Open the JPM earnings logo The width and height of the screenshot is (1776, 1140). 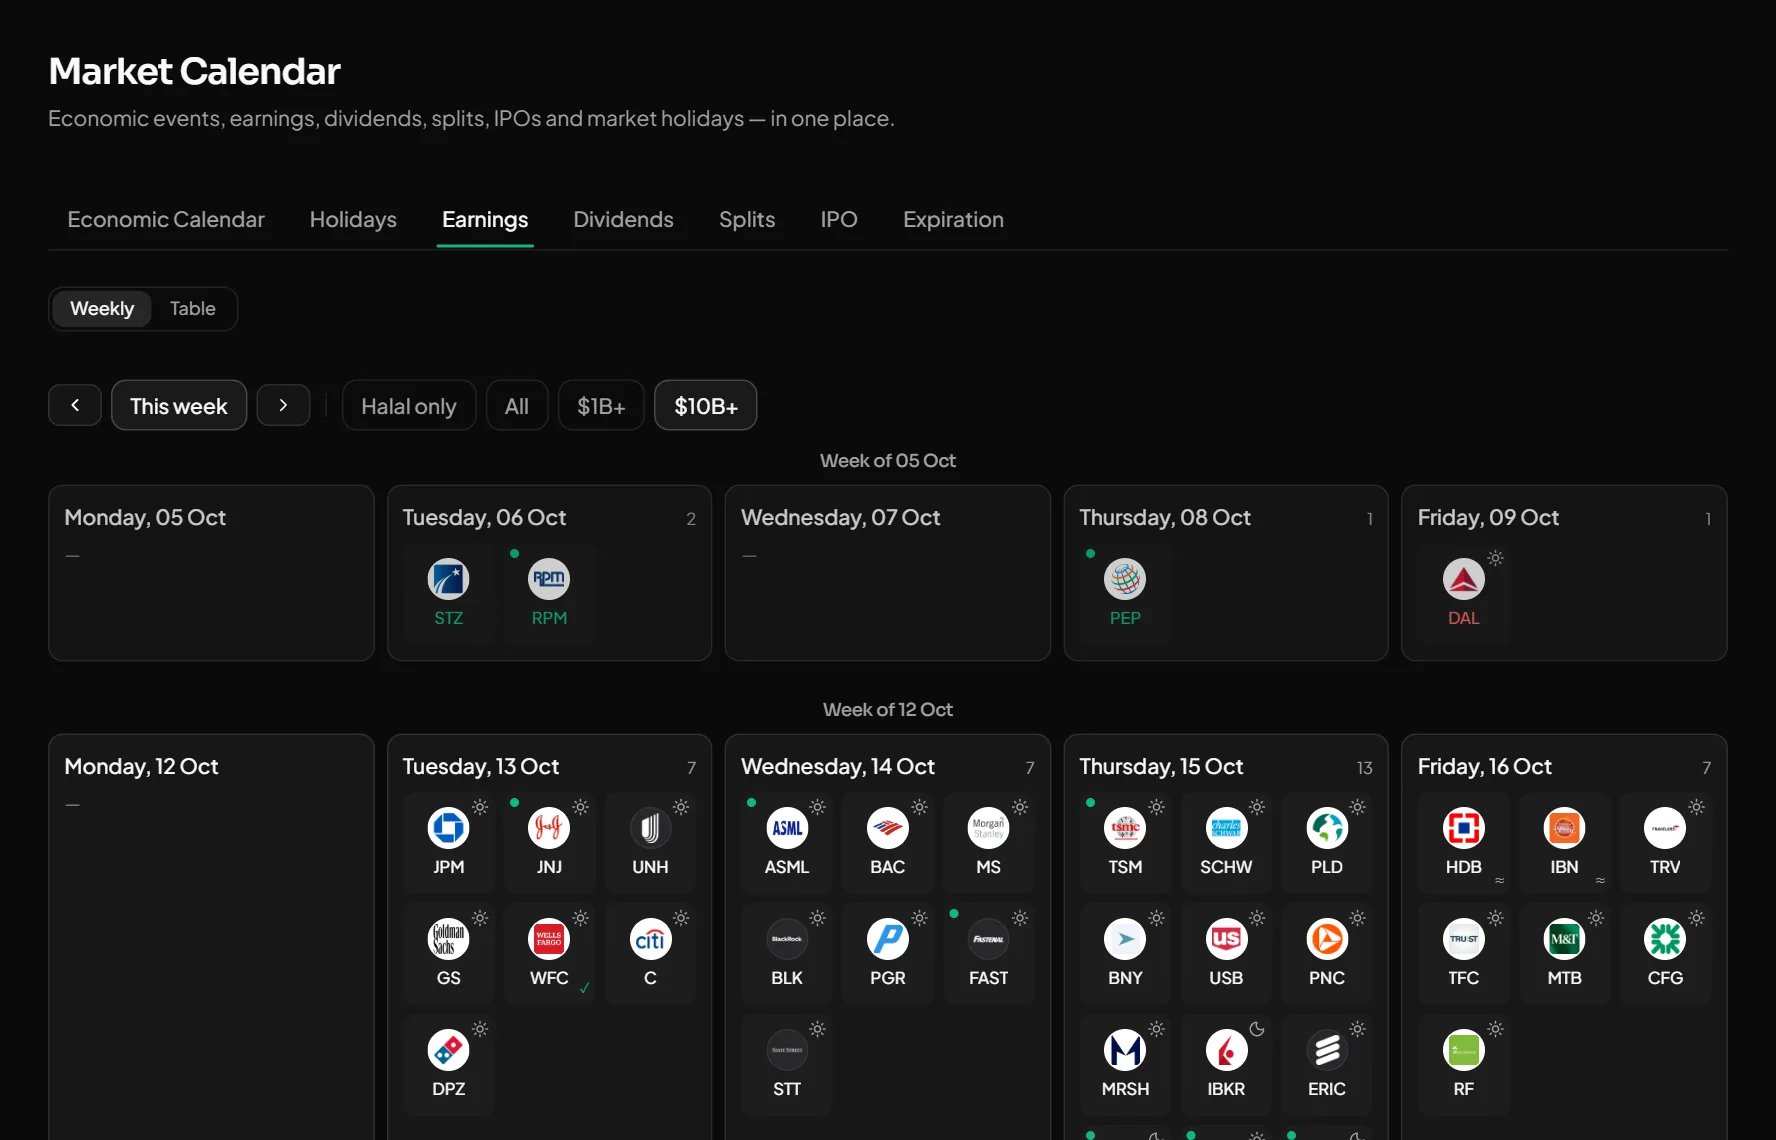pyautogui.click(x=448, y=828)
